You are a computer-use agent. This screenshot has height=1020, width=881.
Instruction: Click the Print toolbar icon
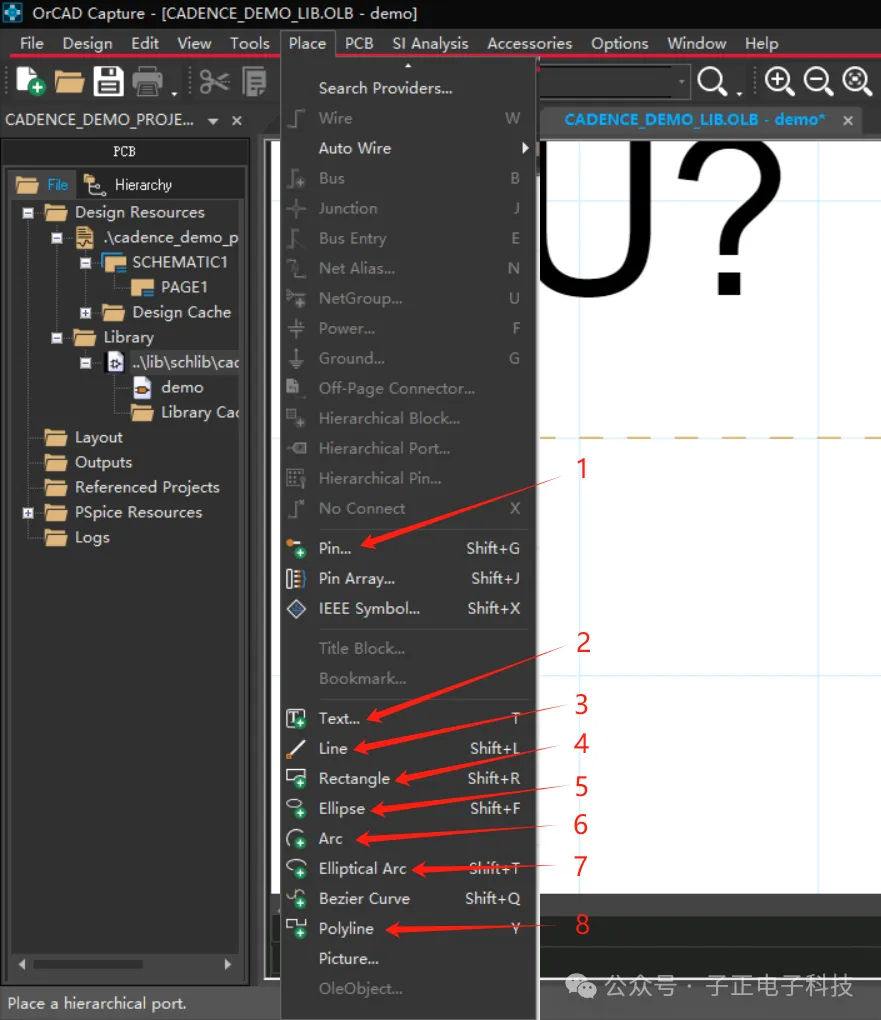click(x=148, y=83)
